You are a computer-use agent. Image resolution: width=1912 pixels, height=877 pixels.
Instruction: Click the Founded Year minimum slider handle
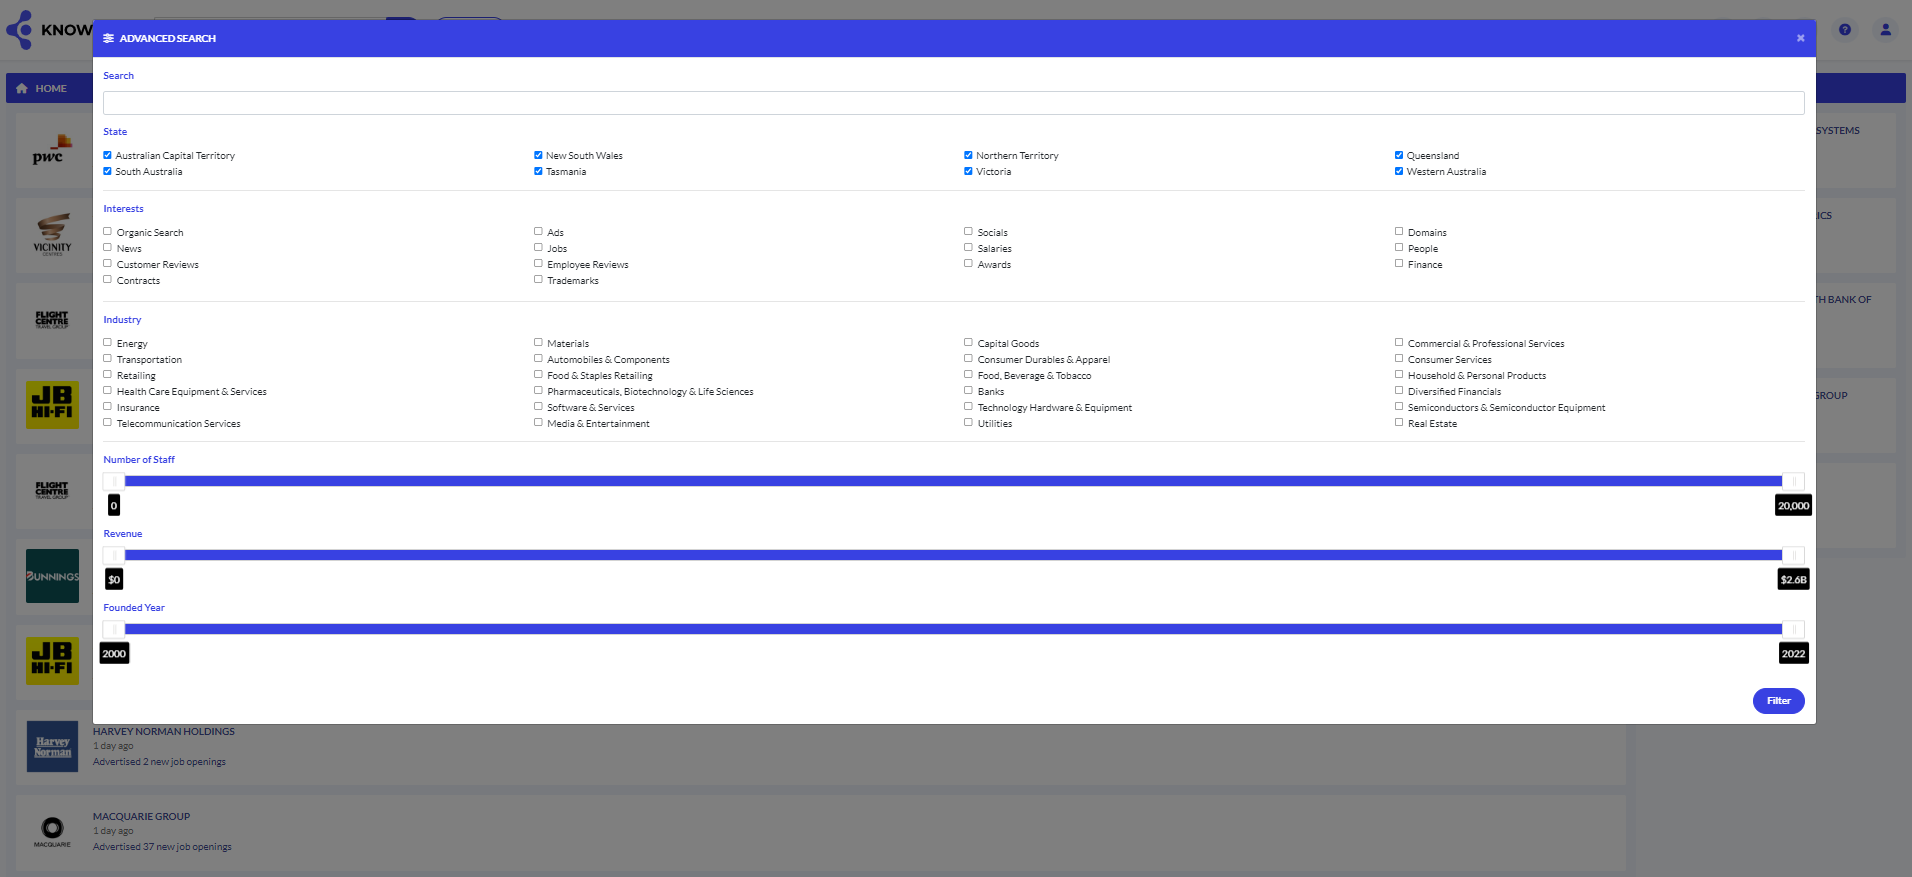coord(114,629)
